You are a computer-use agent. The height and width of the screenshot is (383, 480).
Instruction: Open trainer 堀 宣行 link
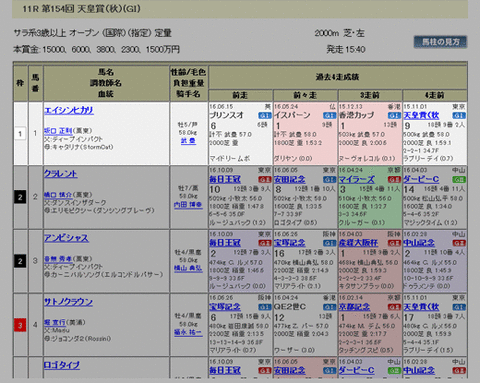tap(55, 322)
